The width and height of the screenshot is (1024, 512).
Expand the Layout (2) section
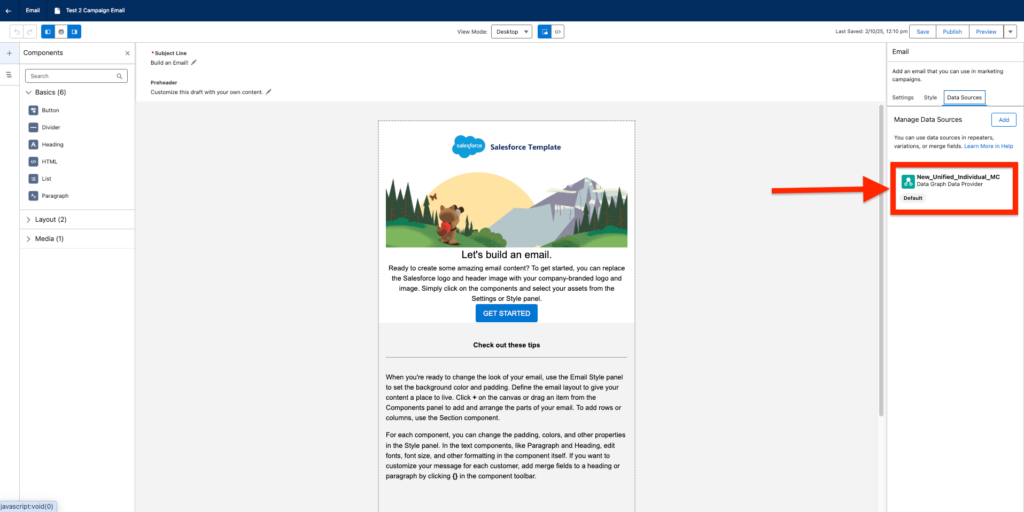tap(28, 219)
